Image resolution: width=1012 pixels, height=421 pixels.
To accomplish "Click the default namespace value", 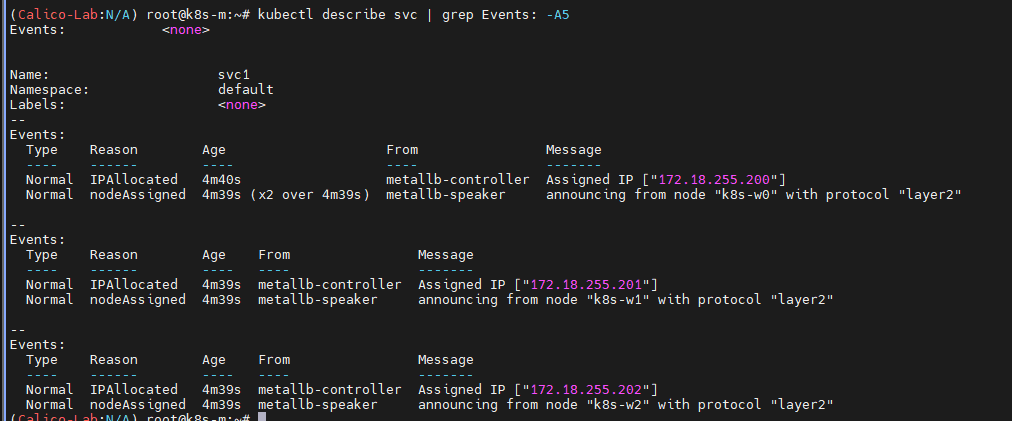I will (245, 90).
